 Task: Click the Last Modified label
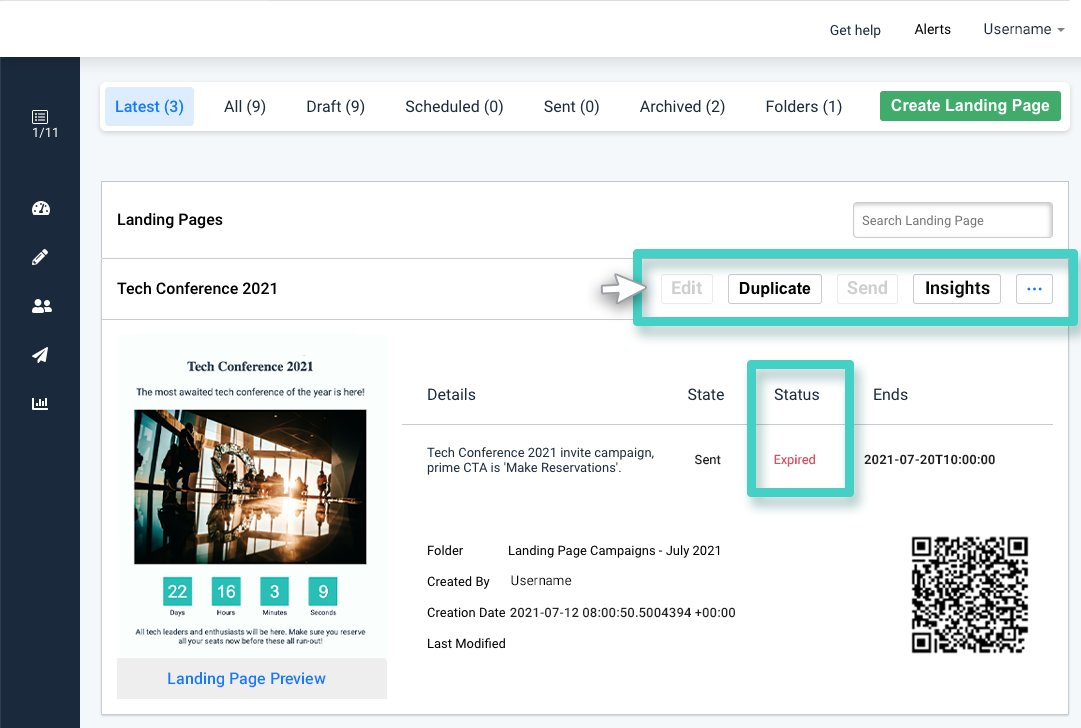tap(466, 643)
